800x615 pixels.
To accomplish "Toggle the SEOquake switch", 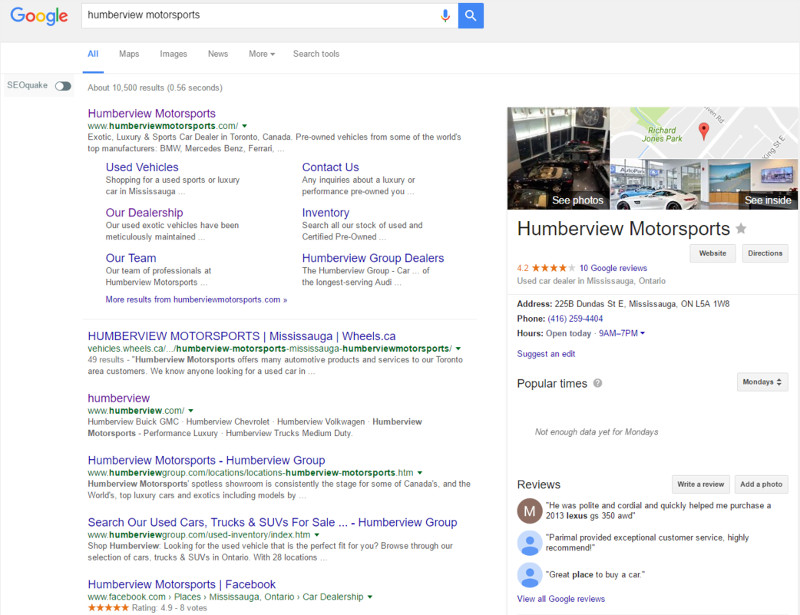I will [62, 85].
